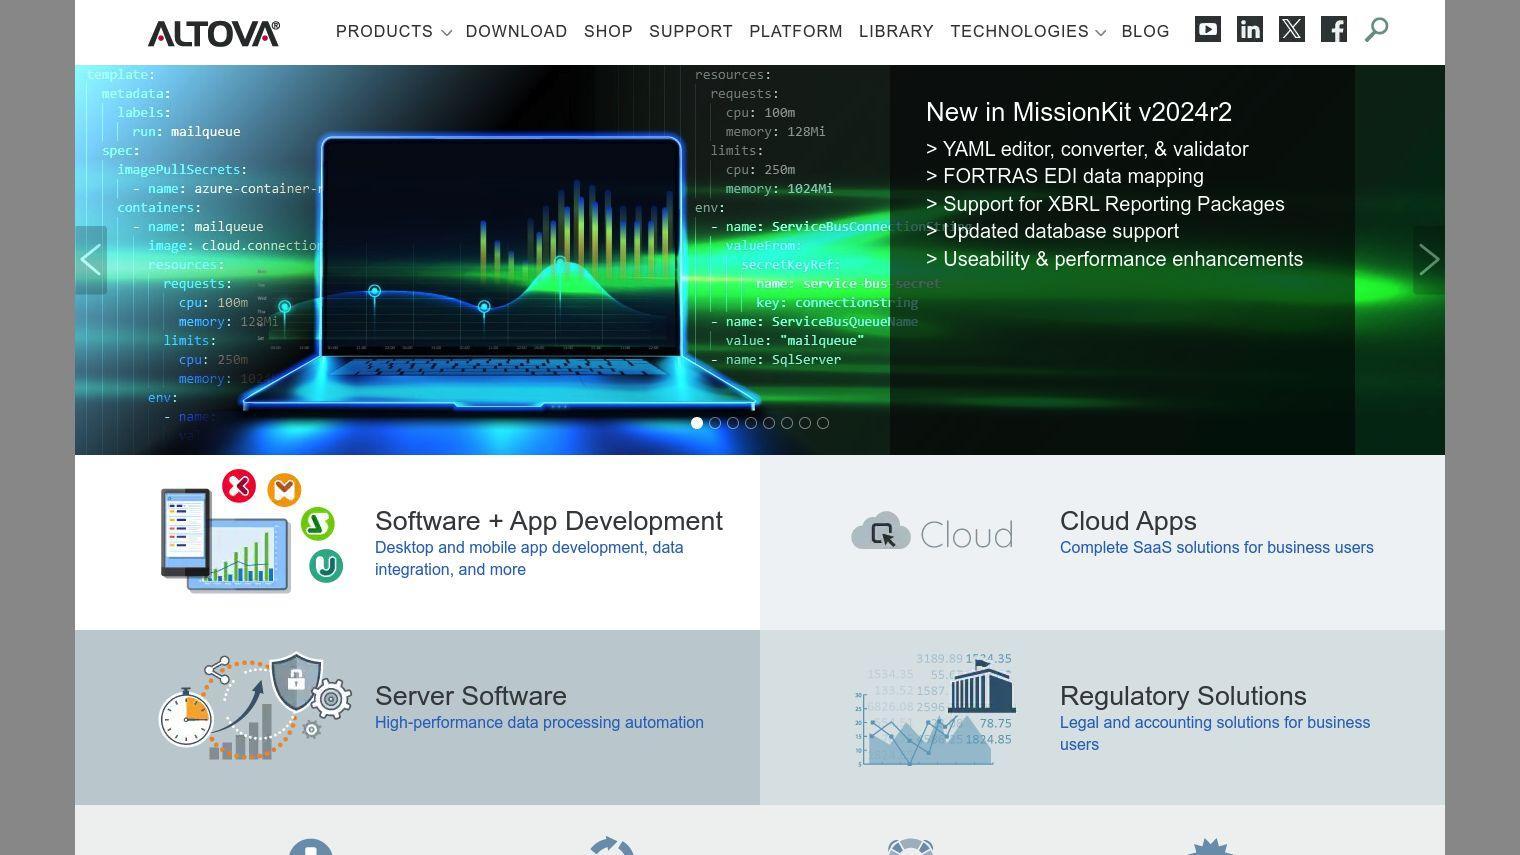This screenshot has height=855, width=1520.
Task: Open the LinkedIn icon in header
Action: [1250, 30]
